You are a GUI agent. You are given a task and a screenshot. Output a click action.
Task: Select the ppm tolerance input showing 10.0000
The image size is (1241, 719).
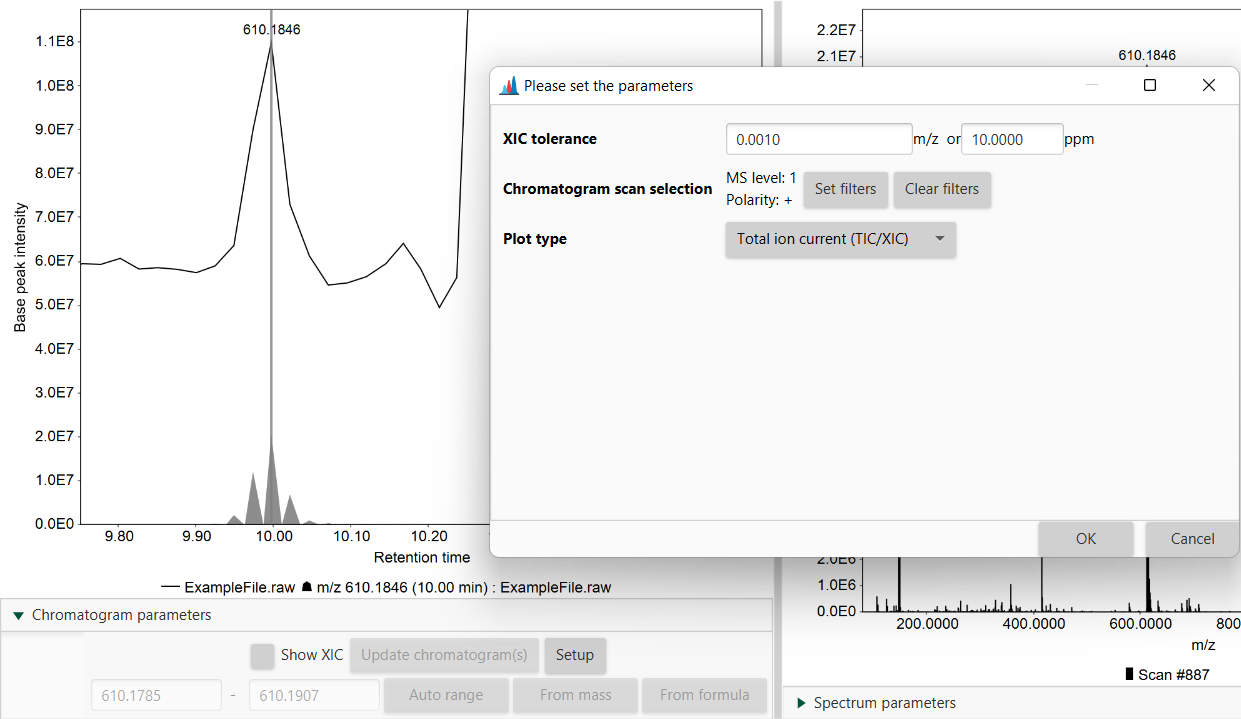1011,138
